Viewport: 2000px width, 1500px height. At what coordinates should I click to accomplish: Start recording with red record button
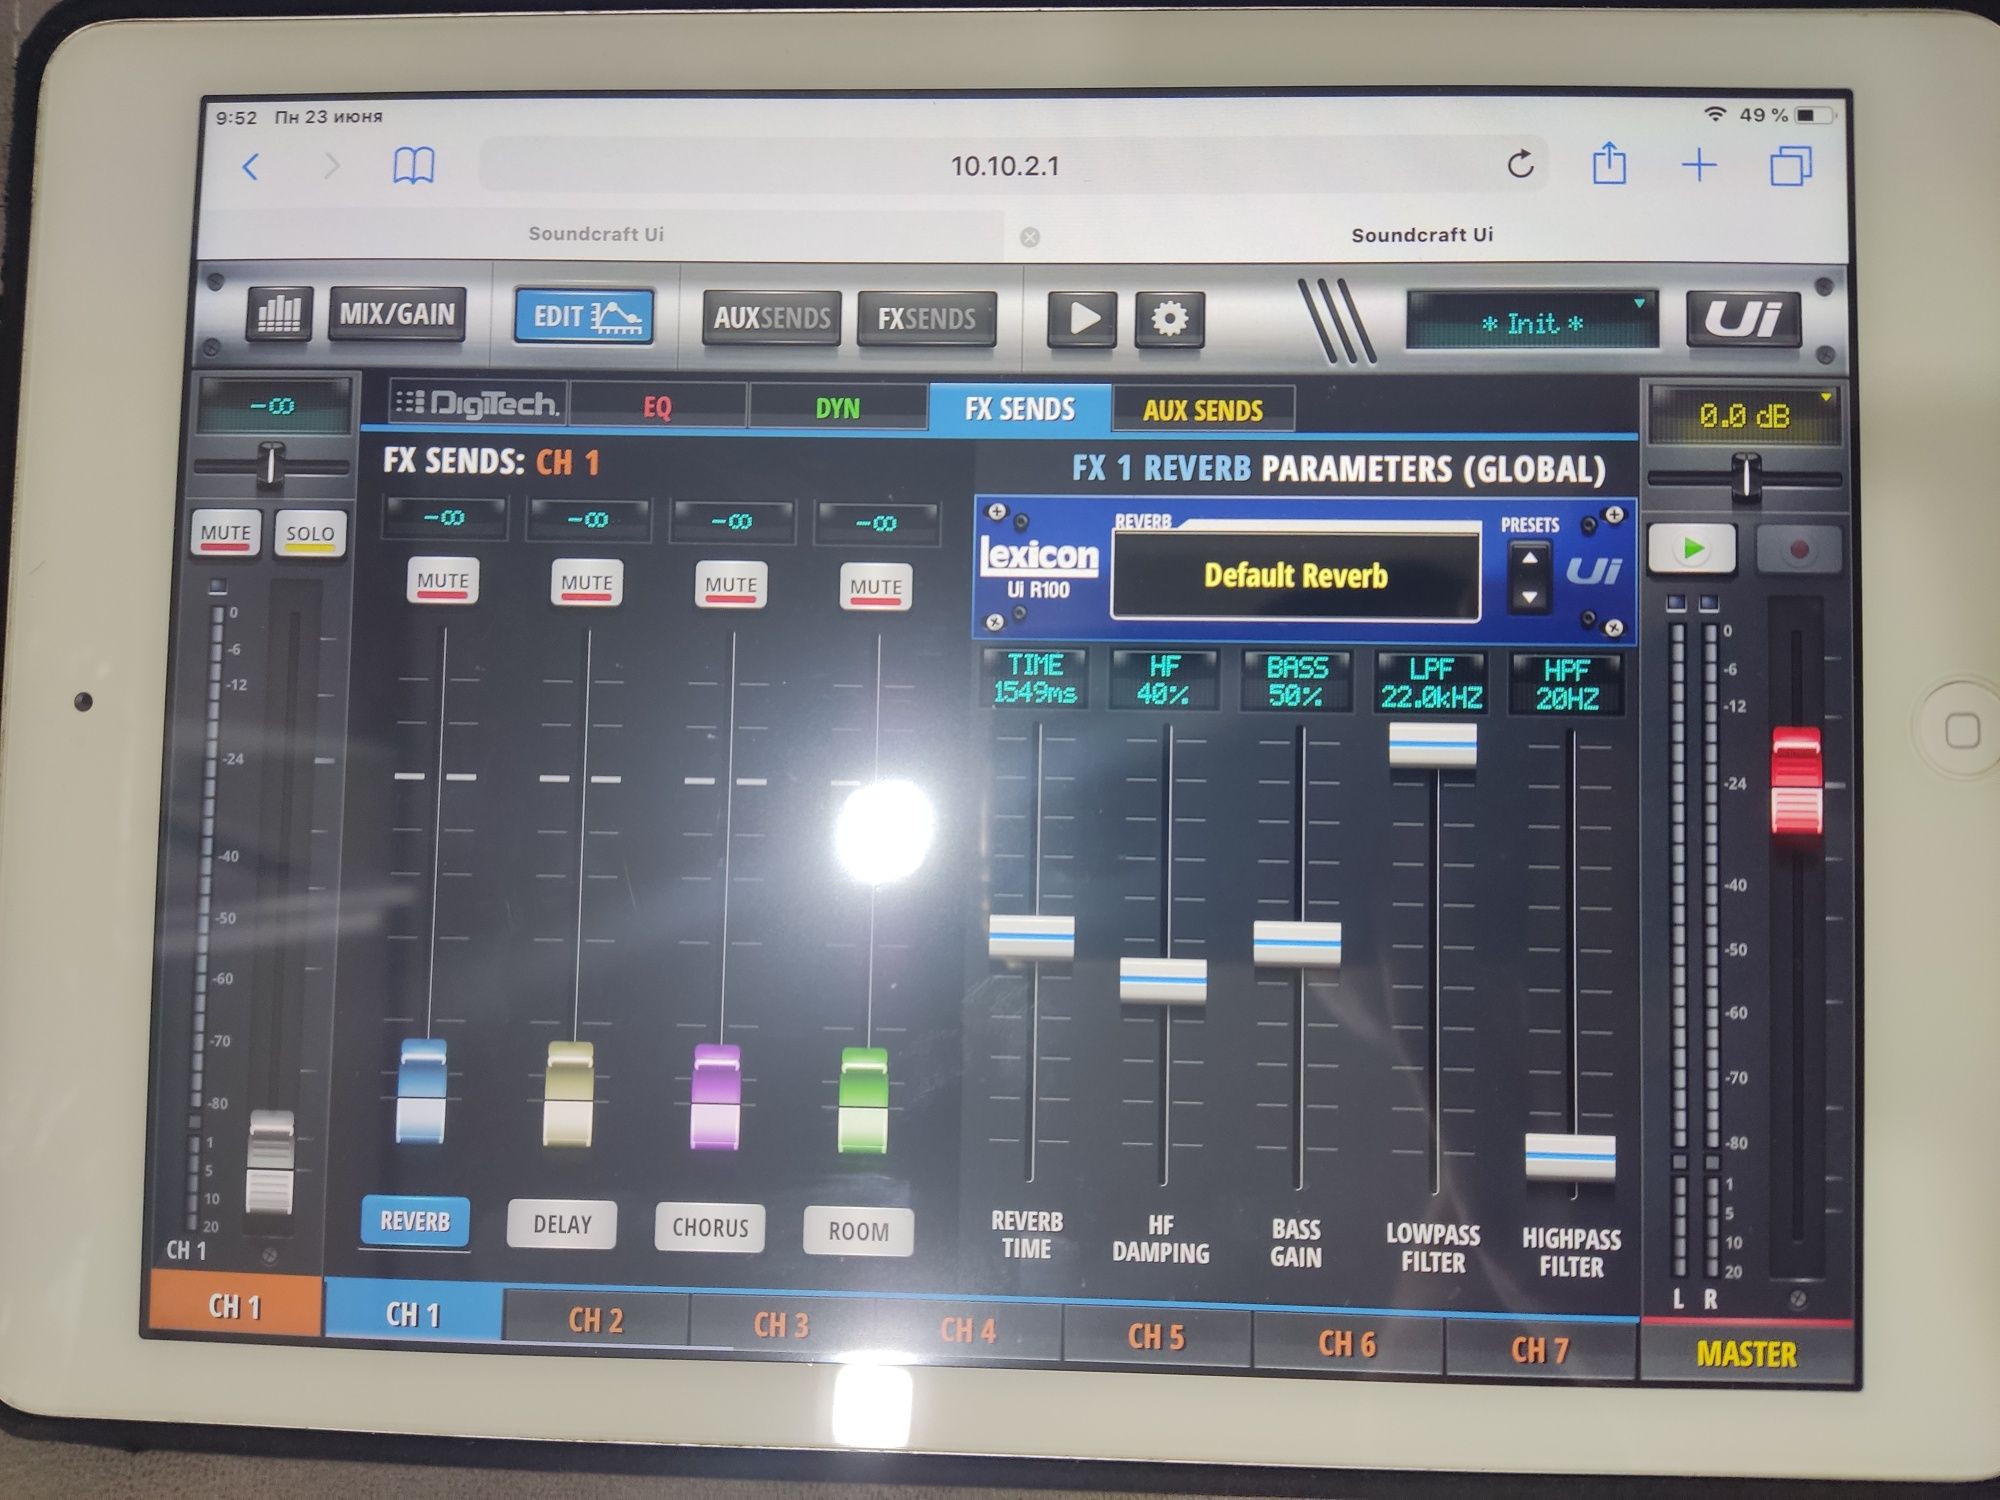pyautogui.click(x=1799, y=550)
